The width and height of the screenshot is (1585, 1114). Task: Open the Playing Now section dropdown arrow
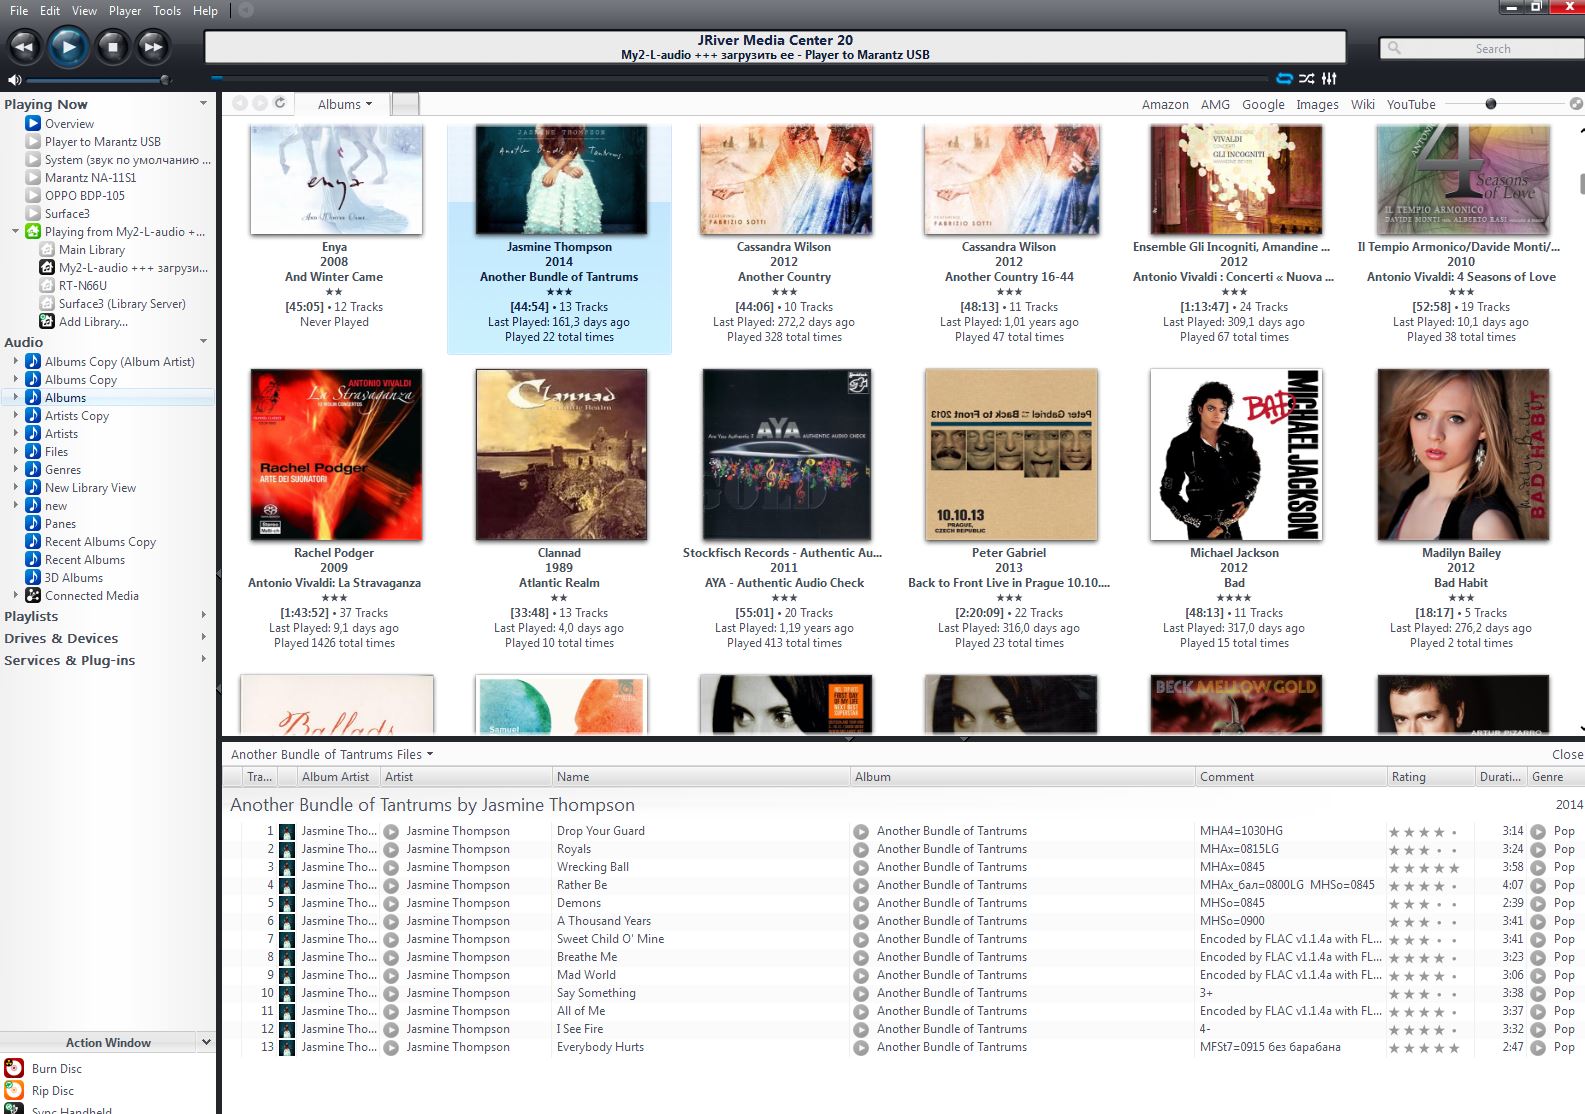coord(204,104)
